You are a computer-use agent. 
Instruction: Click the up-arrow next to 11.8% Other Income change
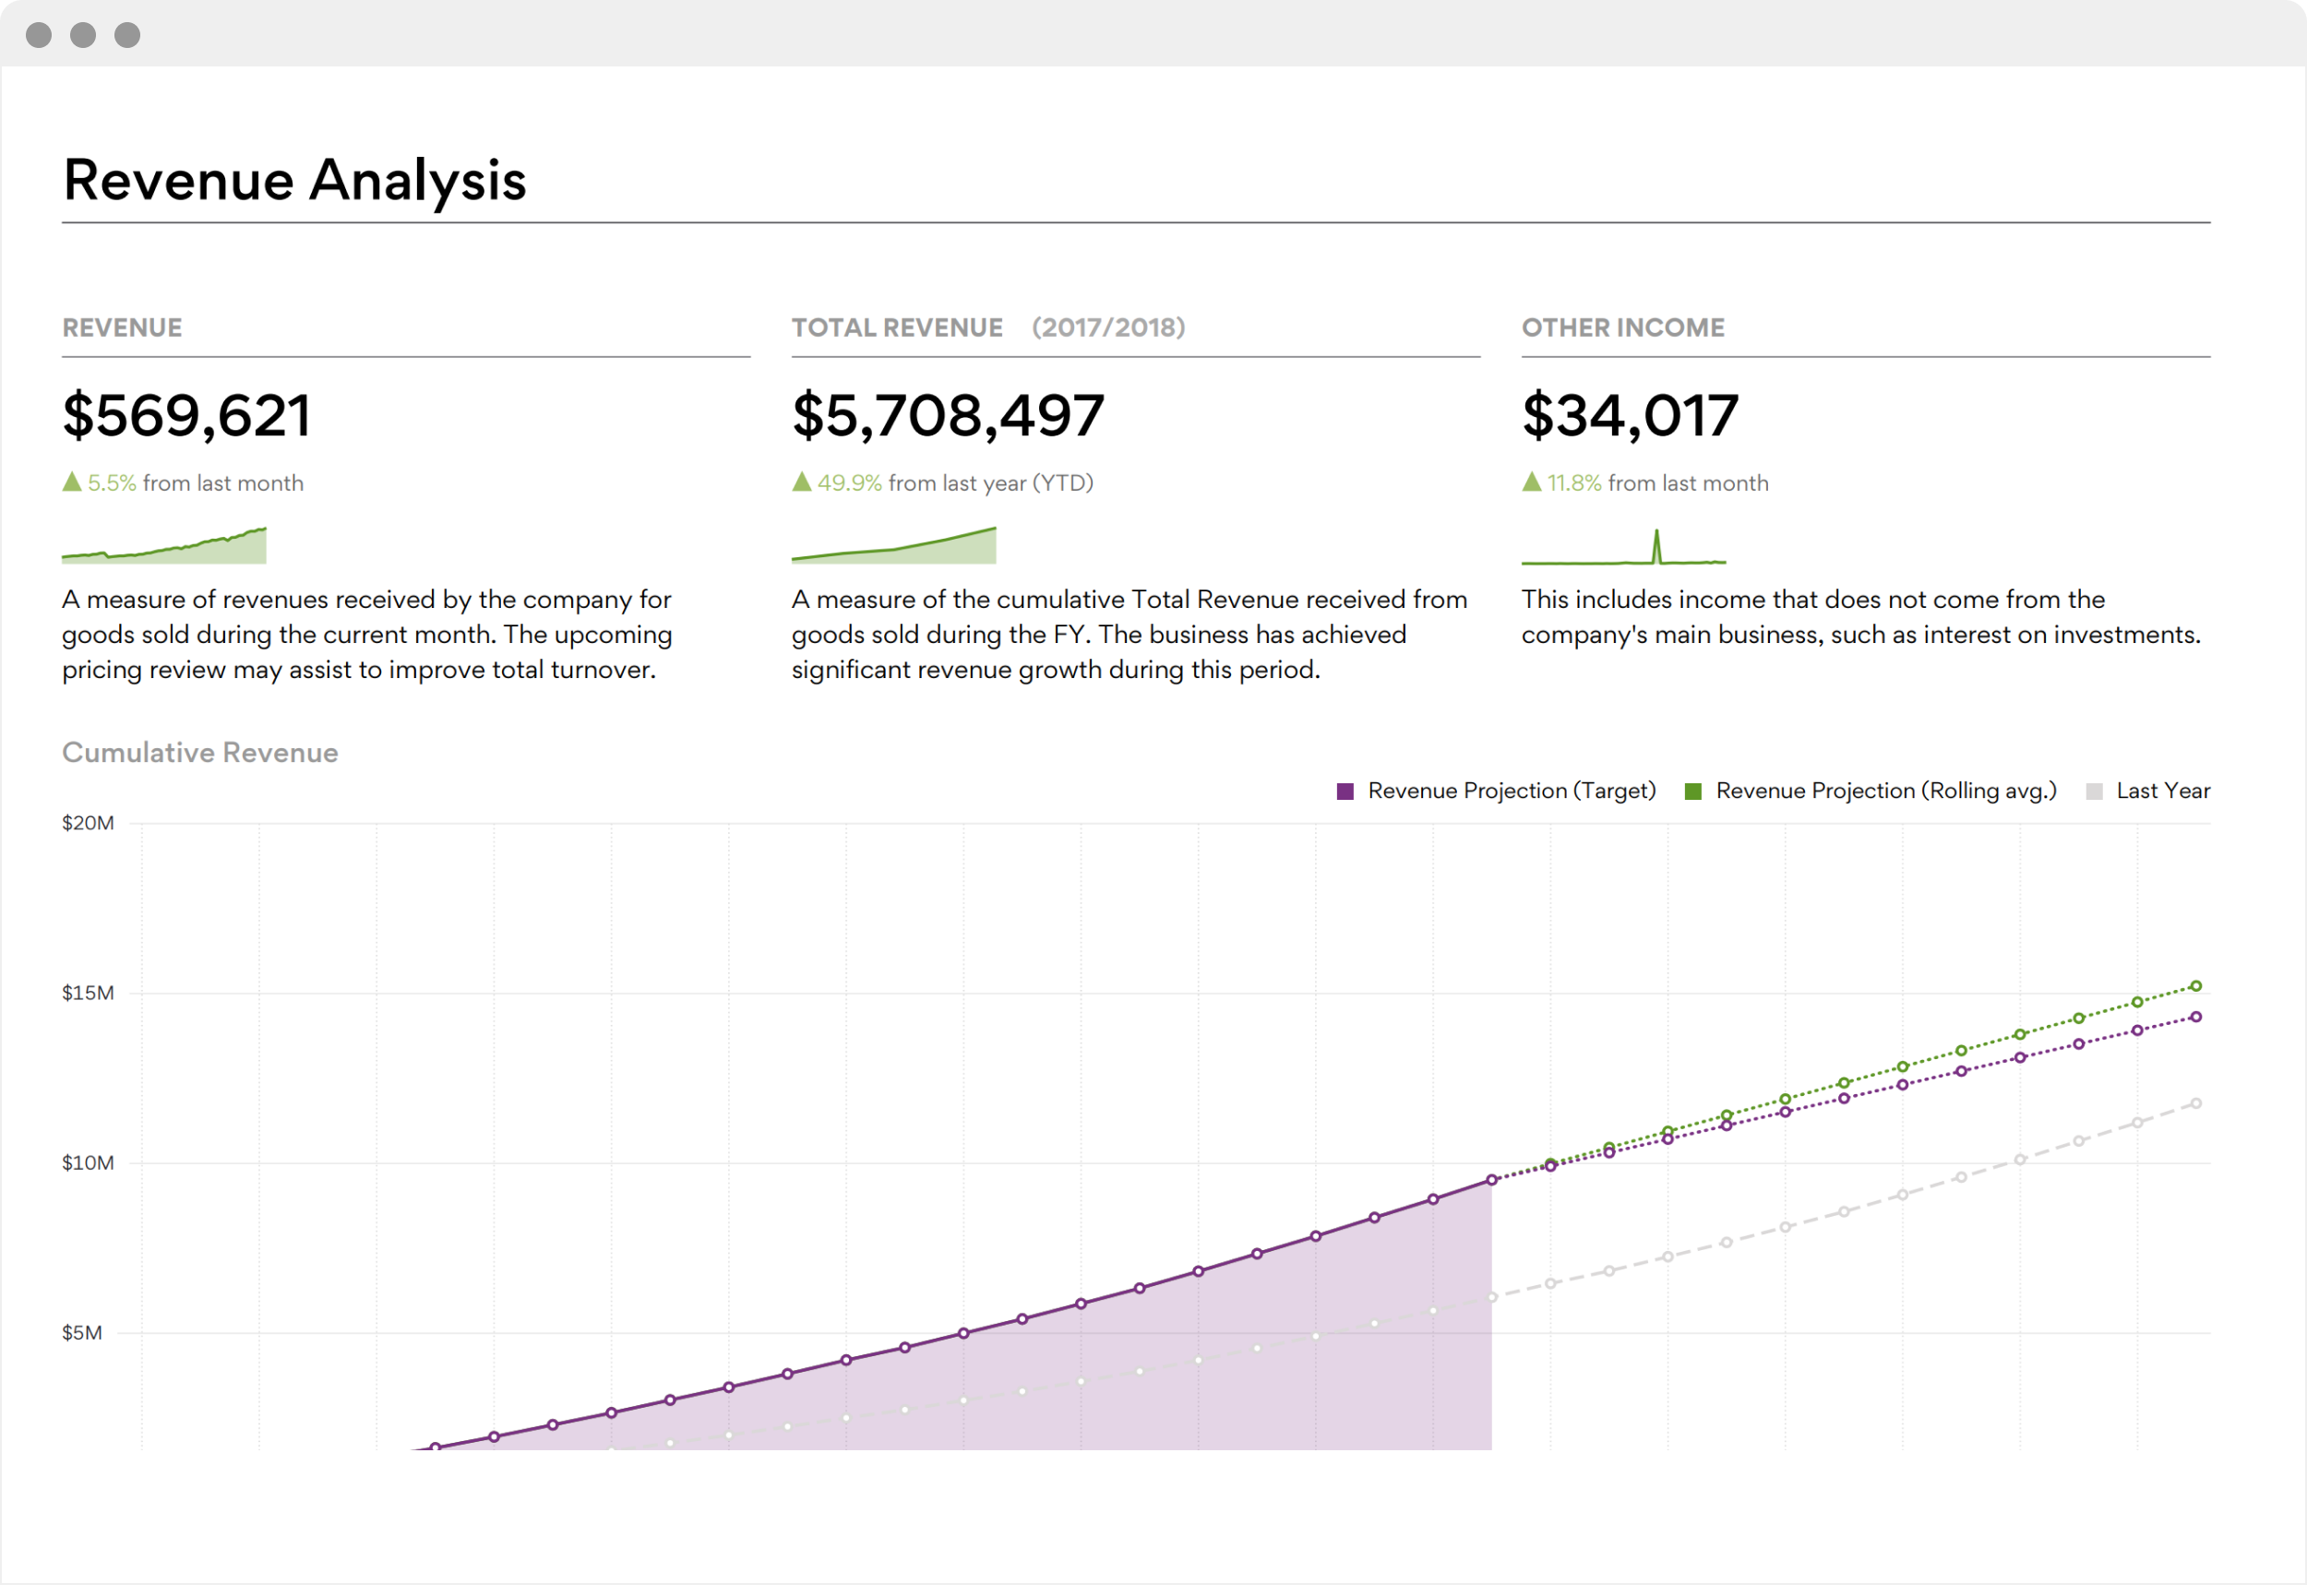[1529, 482]
